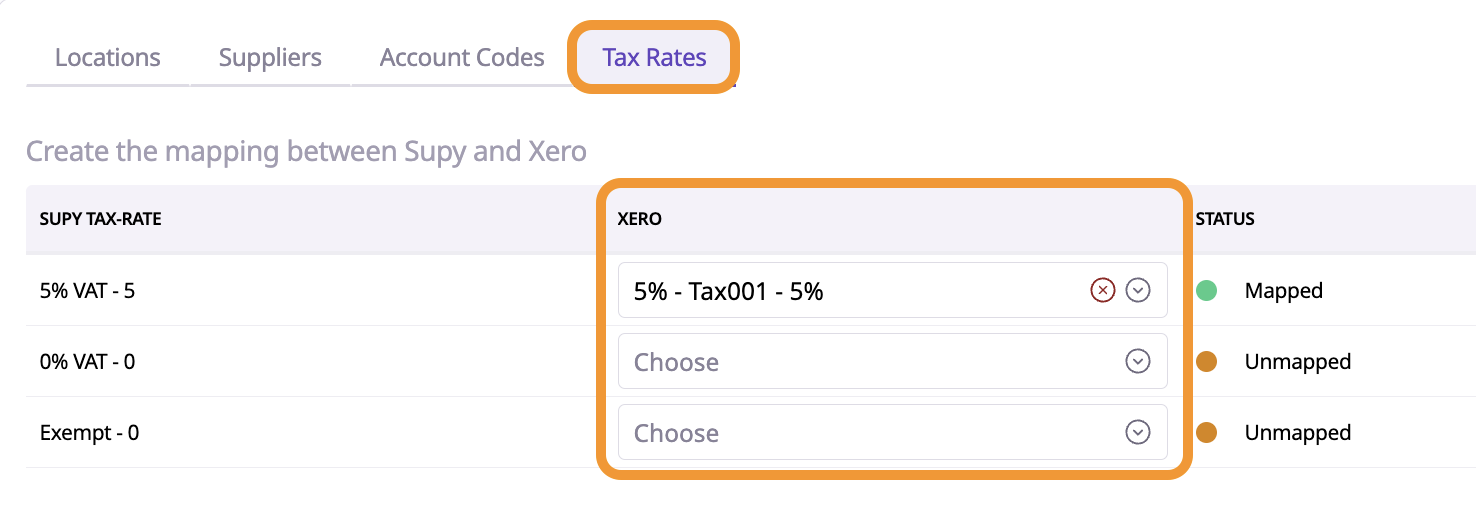This screenshot has height=508, width=1476.
Task: Go to the Account Codes tab
Action: coord(462,58)
